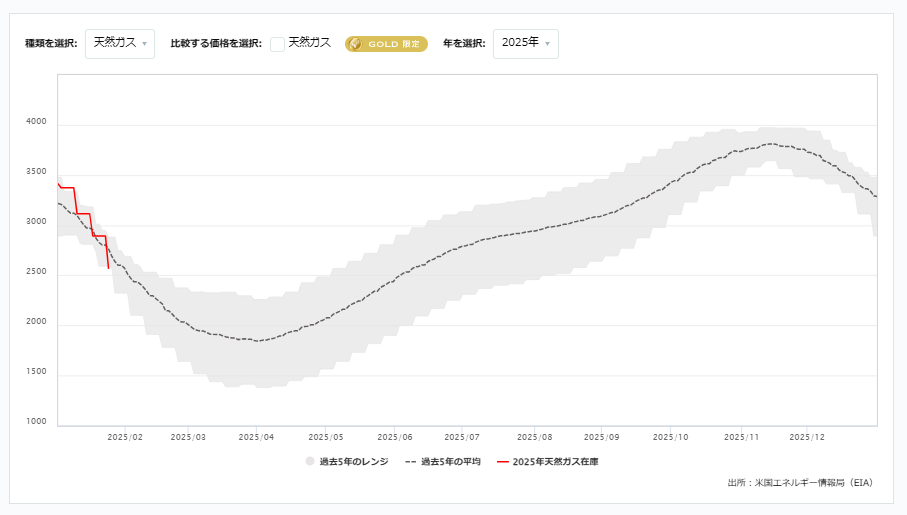
Task: Click the gold coin icon in badge
Action: [355, 44]
